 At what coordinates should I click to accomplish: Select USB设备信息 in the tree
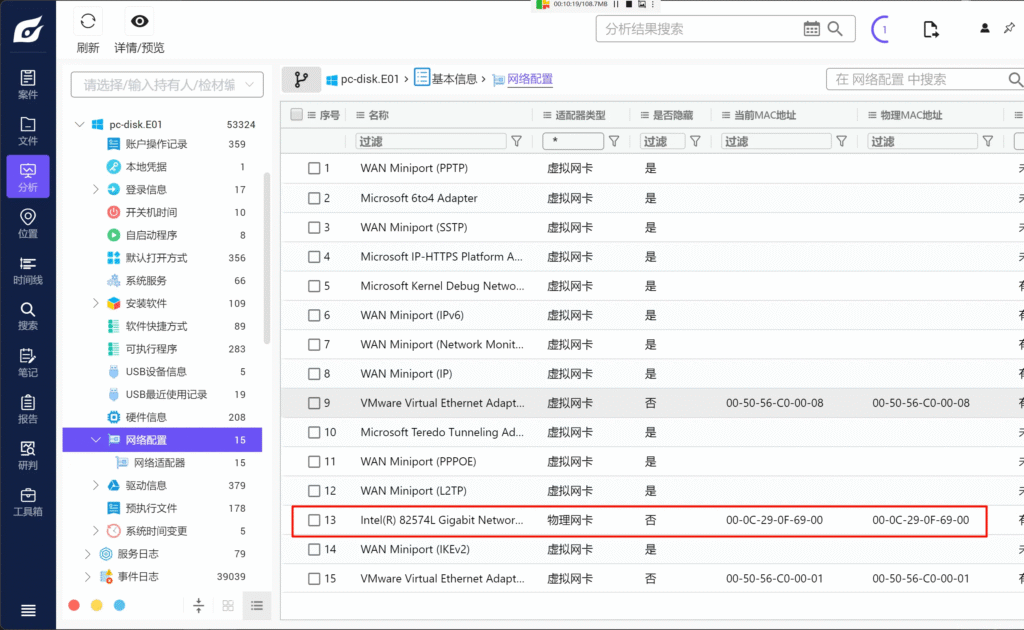[x=156, y=371]
